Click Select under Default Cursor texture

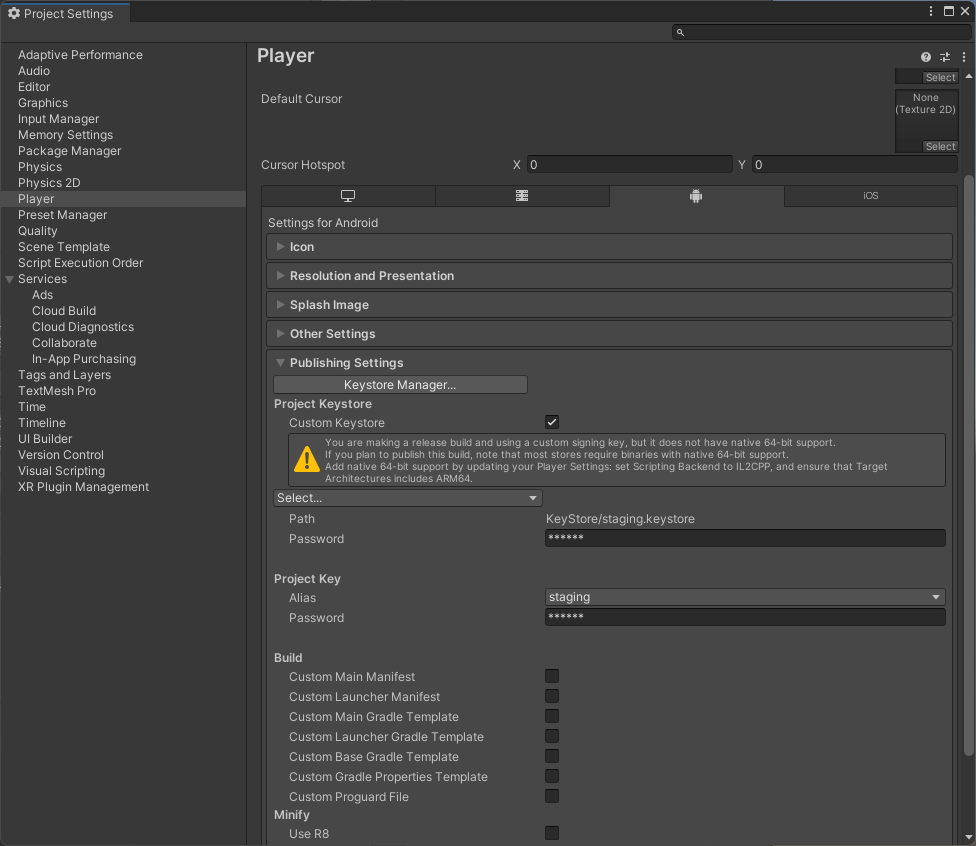coord(940,147)
